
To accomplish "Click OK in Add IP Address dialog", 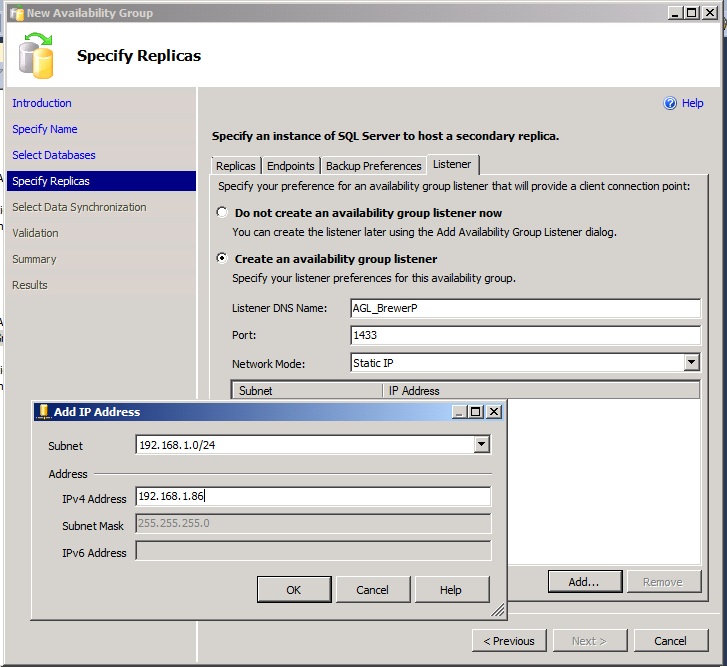I will coord(293,590).
